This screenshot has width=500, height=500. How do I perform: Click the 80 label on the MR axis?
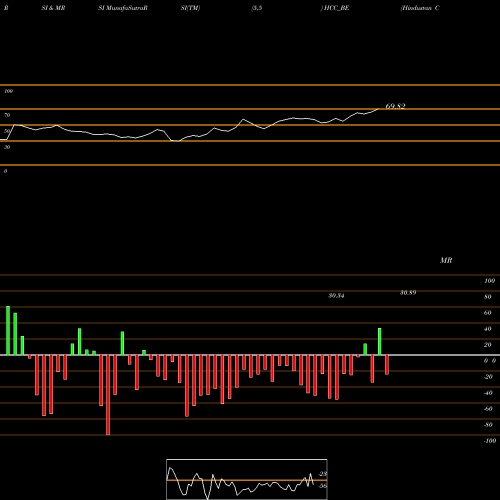tap(488, 297)
